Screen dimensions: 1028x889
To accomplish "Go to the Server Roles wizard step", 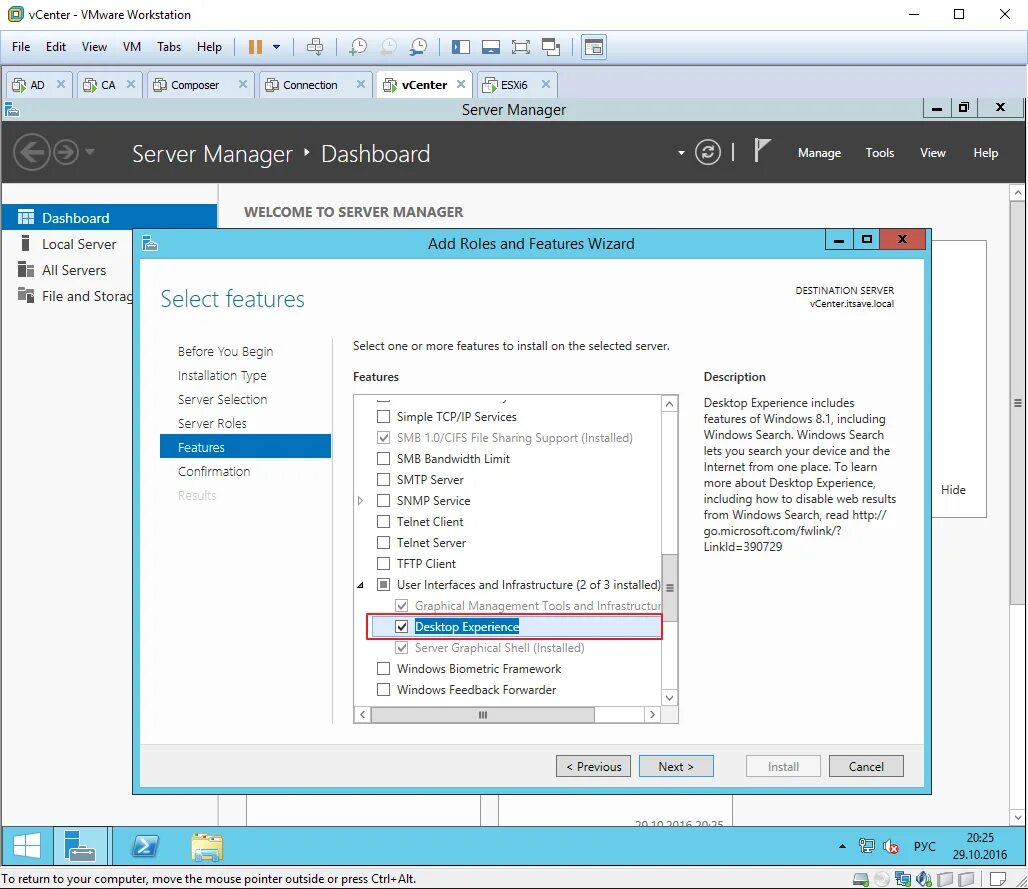I will (212, 424).
